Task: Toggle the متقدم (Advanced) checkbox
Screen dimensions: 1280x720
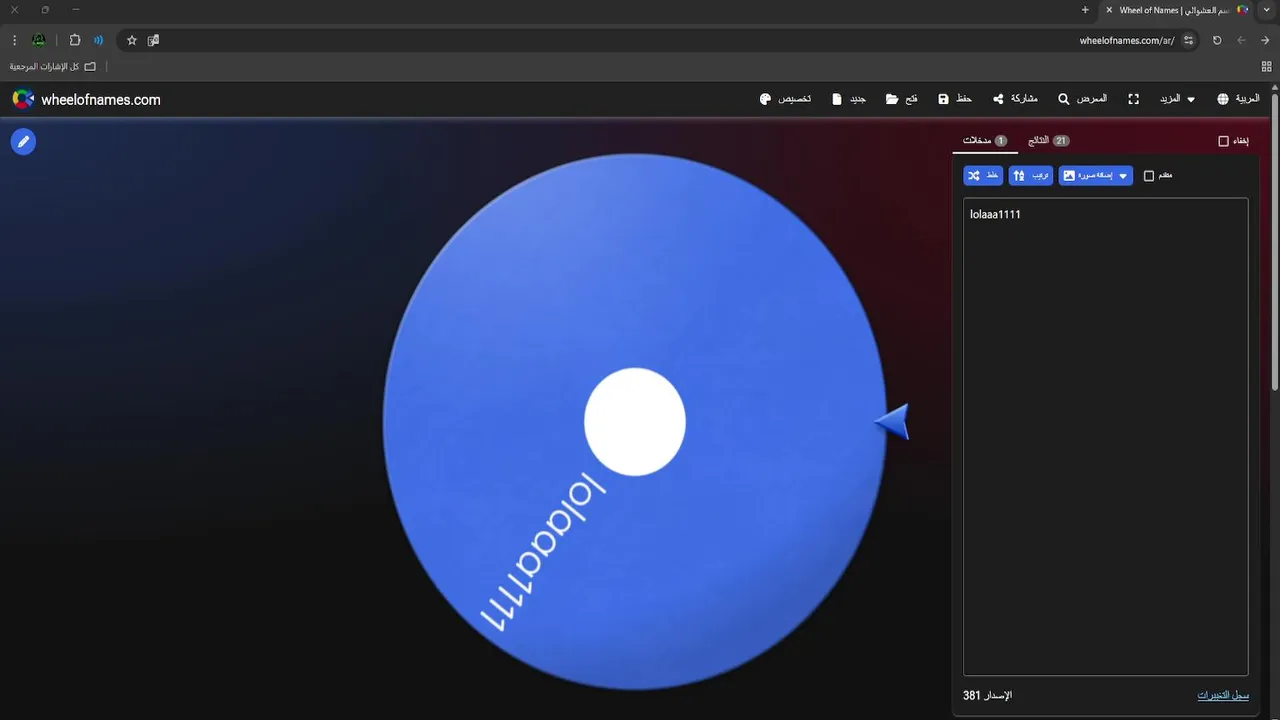Action: point(1149,176)
